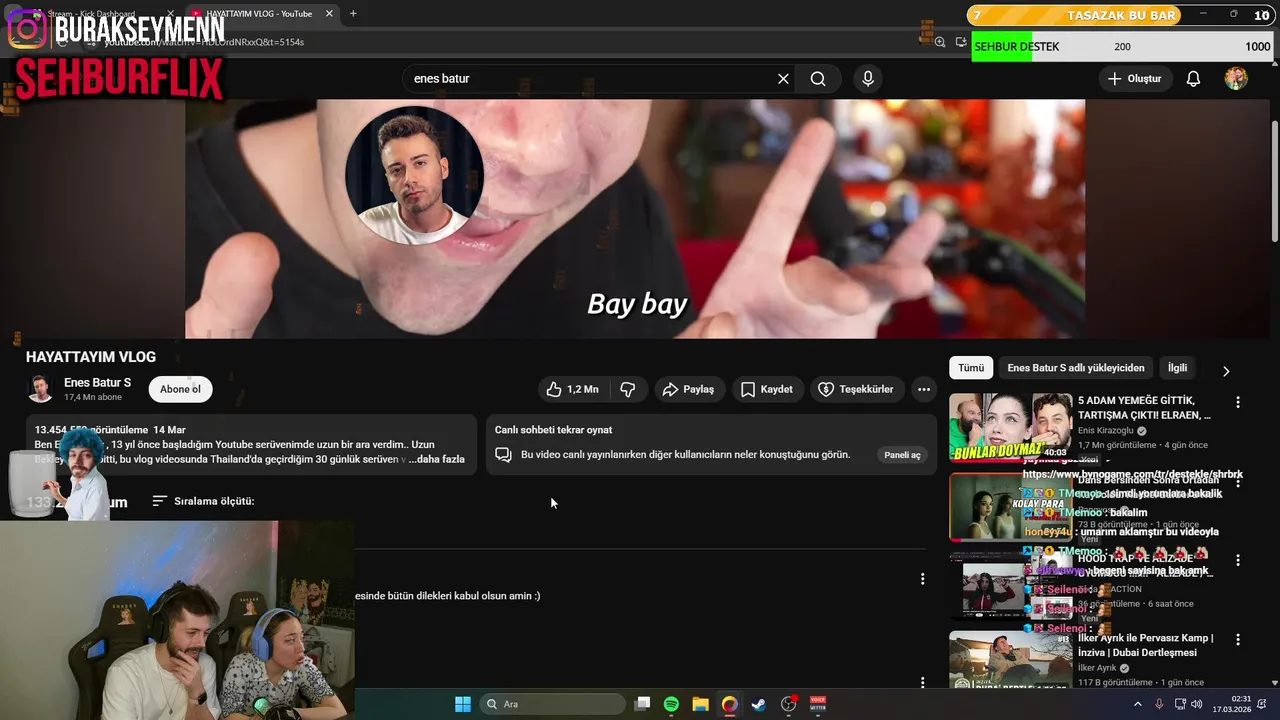Viewport: 1280px width, 720px height.
Task: Click the HAYATTAYIM VLOG video title
Action: tap(91, 357)
